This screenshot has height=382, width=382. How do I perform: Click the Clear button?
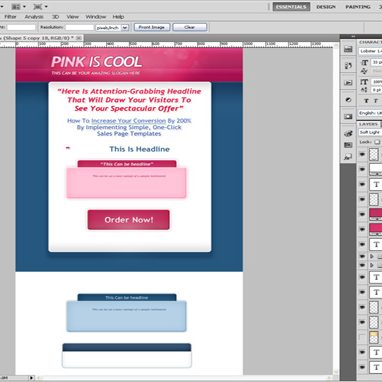pos(190,27)
